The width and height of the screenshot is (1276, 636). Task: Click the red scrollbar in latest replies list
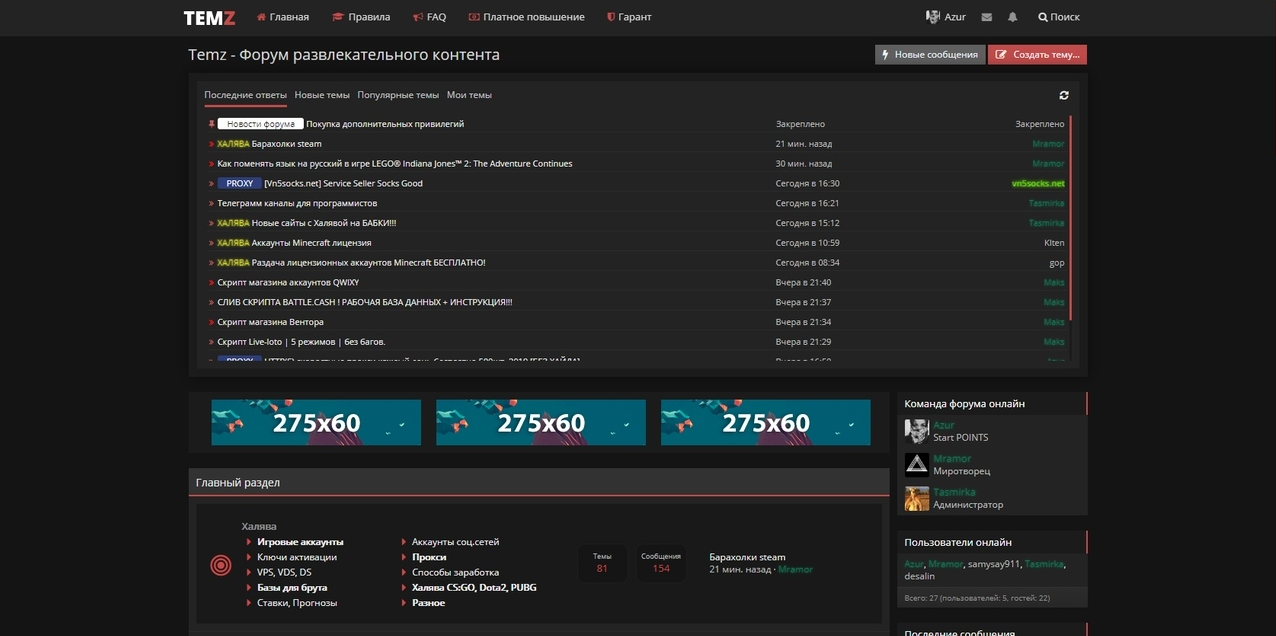(x=1070, y=218)
